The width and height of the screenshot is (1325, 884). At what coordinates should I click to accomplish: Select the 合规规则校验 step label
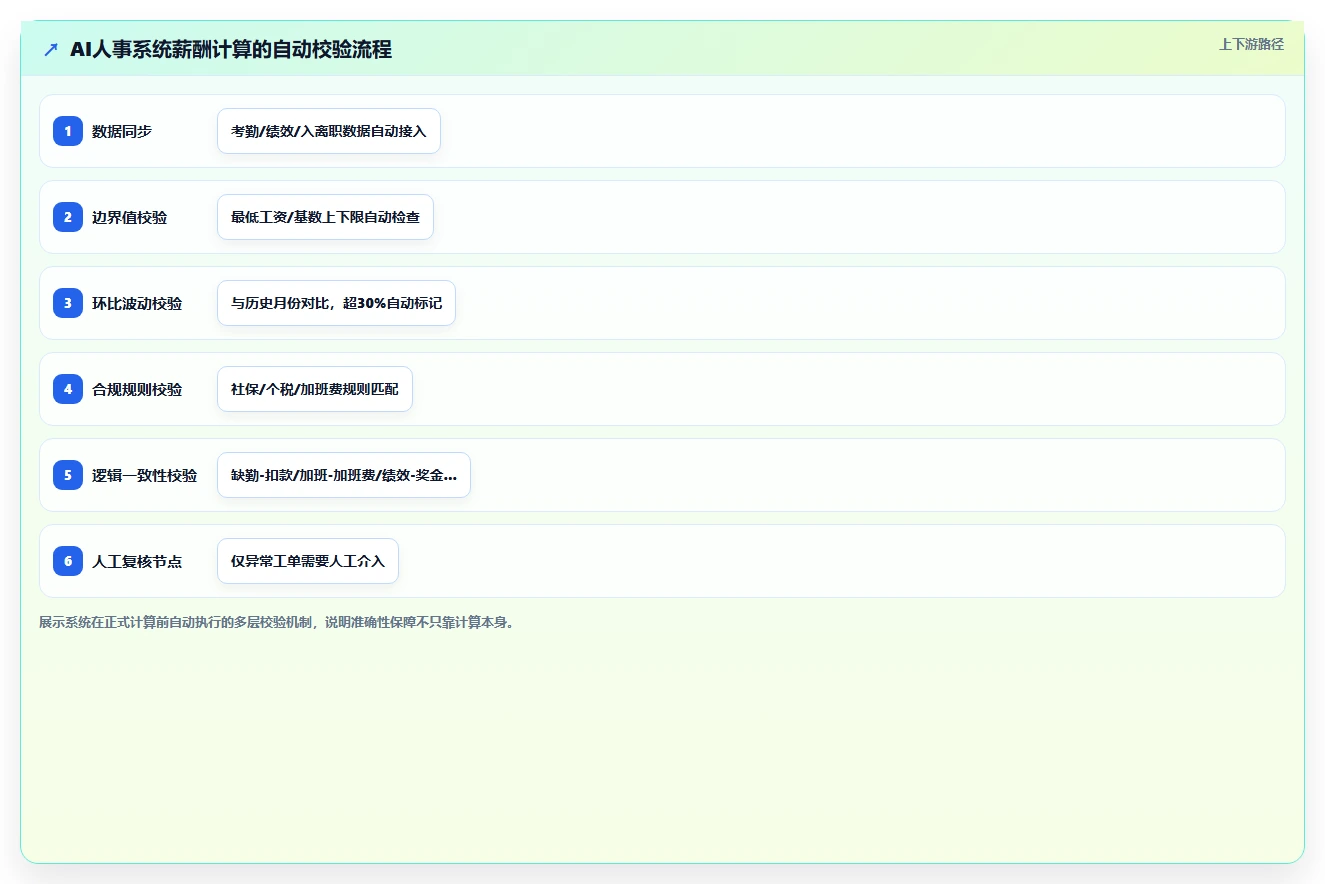point(137,389)
